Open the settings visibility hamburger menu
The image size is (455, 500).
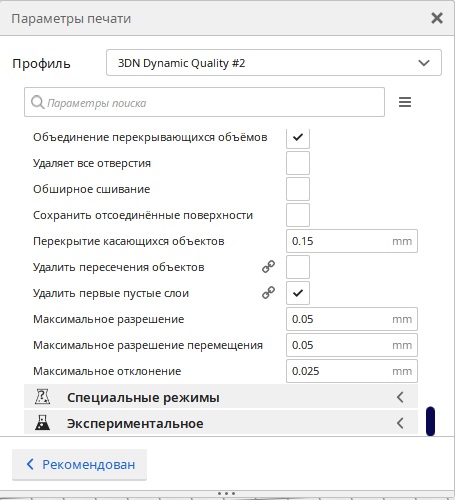pos(405,102)
